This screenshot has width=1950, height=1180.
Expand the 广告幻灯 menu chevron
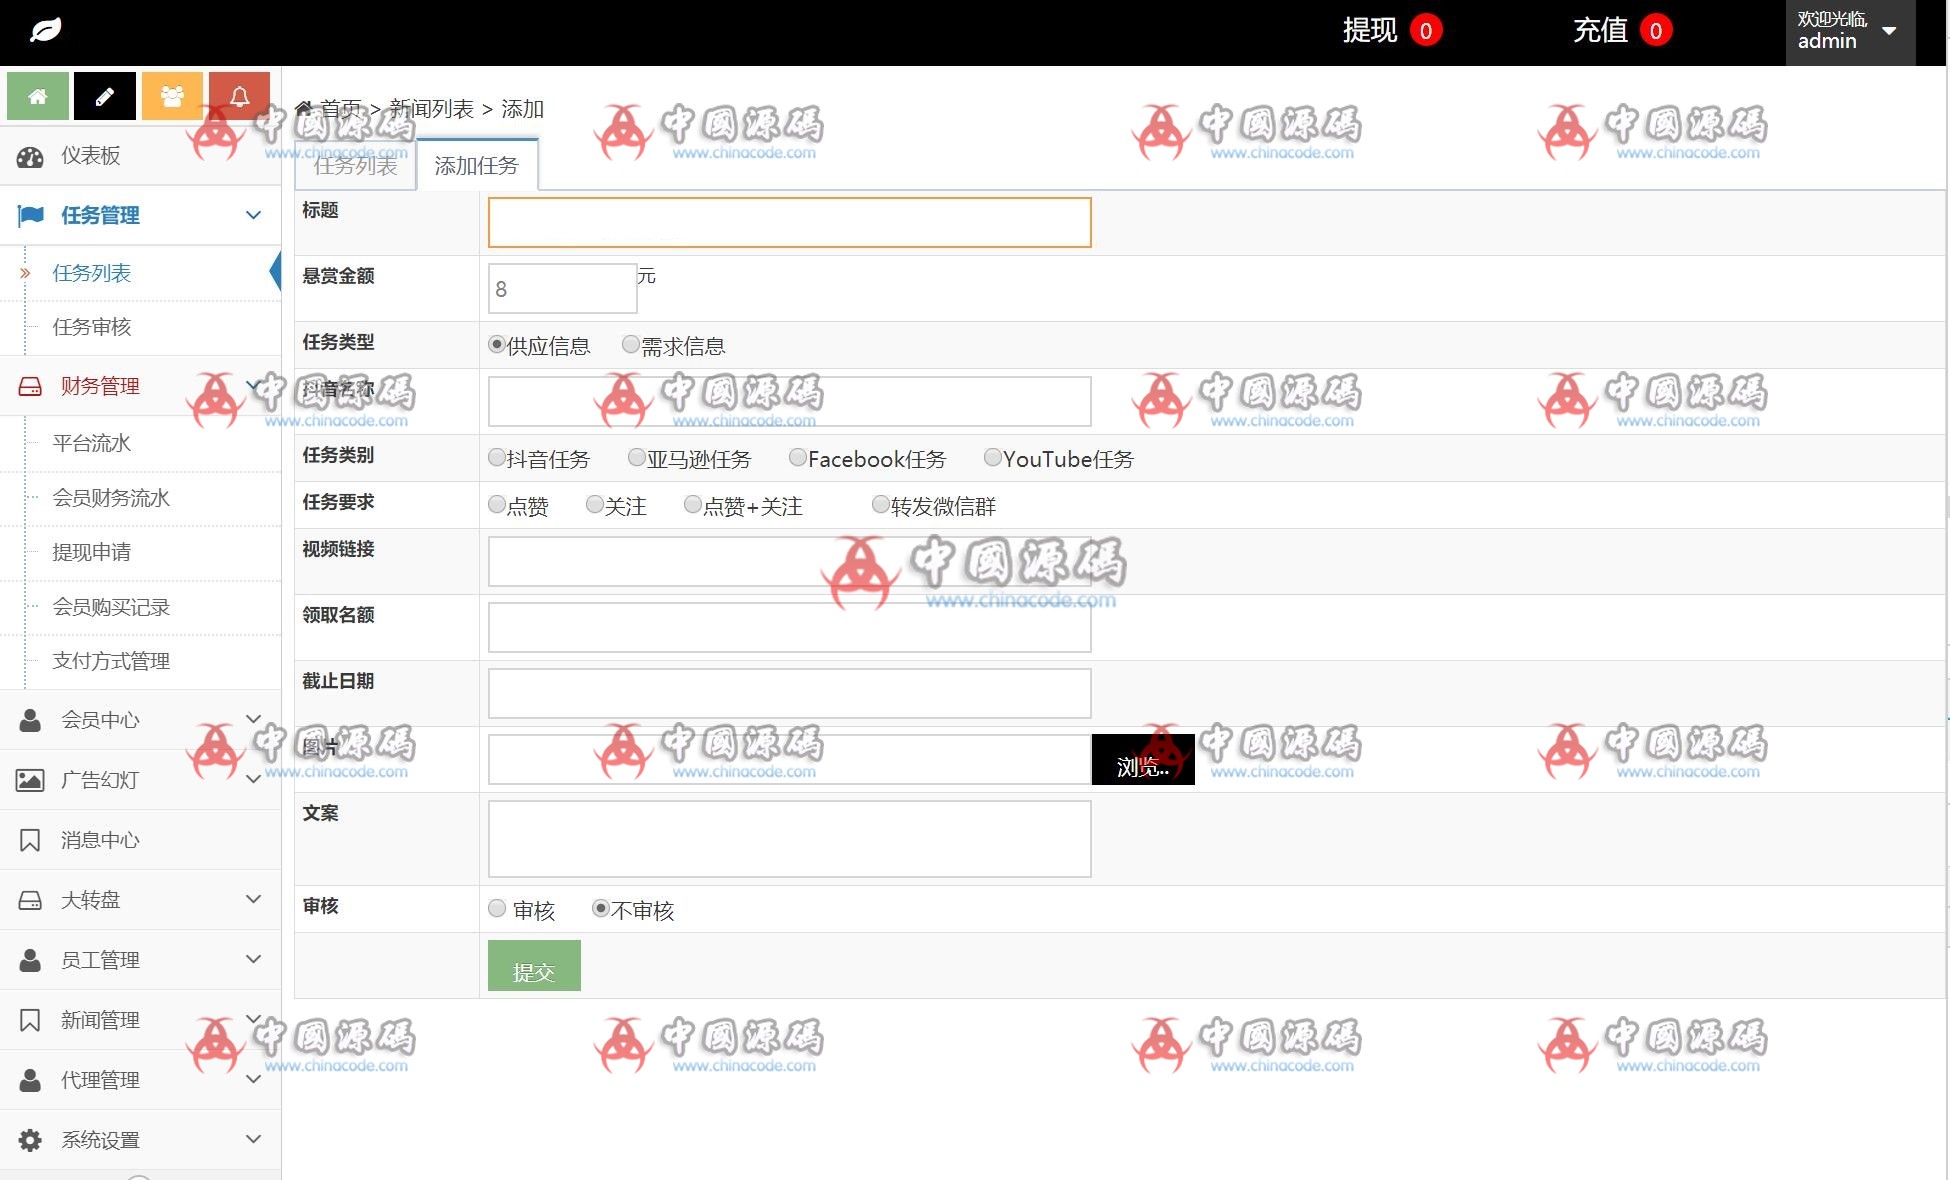pos(254,779)
